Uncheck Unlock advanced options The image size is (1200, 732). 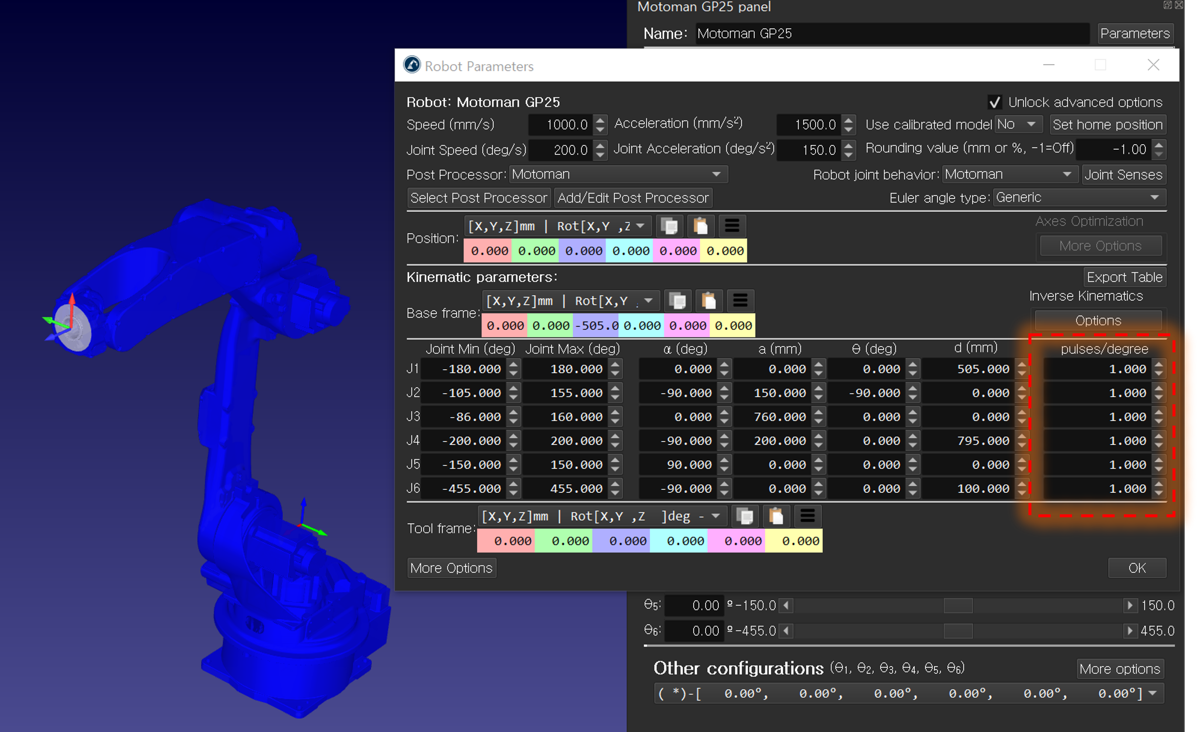(994, 102)
